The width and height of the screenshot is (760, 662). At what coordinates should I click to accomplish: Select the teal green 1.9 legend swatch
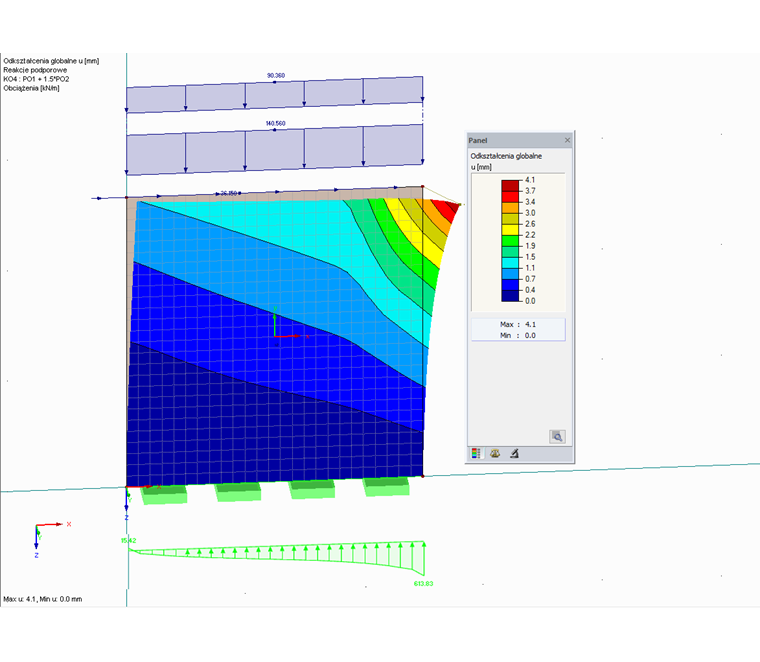tap(510, 252)
